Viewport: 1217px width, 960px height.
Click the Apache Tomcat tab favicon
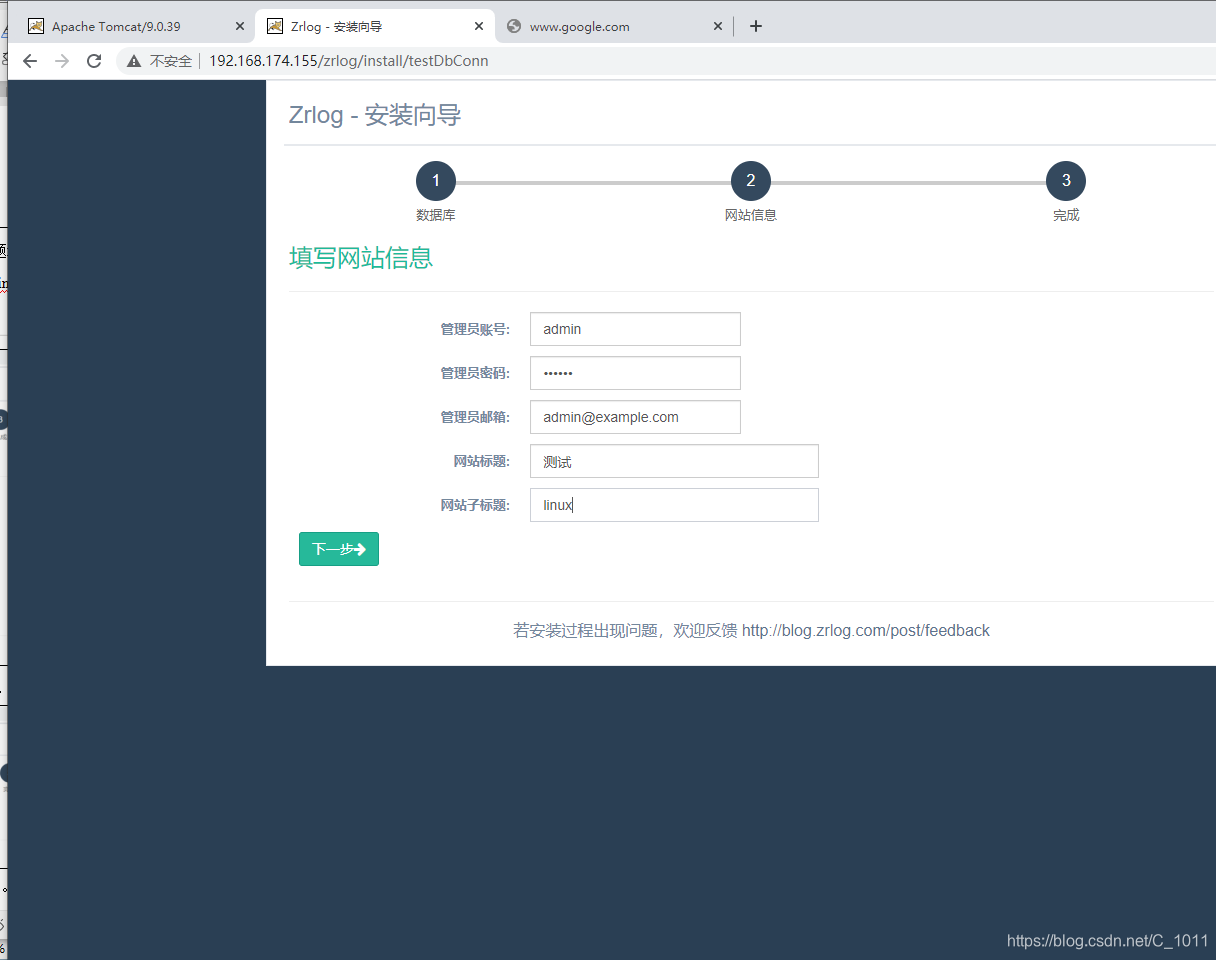[x=36, y=26]
